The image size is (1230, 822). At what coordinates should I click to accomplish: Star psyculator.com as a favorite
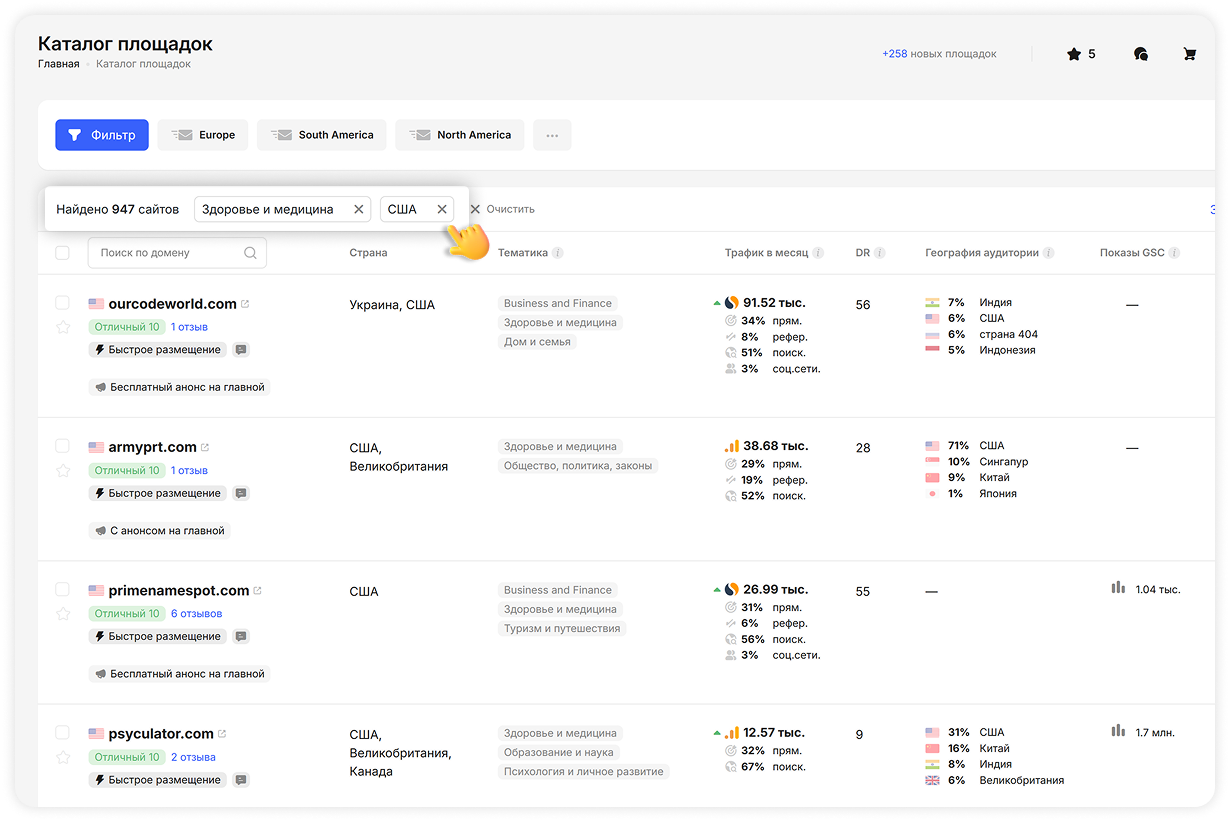click(x=63, y=757)
